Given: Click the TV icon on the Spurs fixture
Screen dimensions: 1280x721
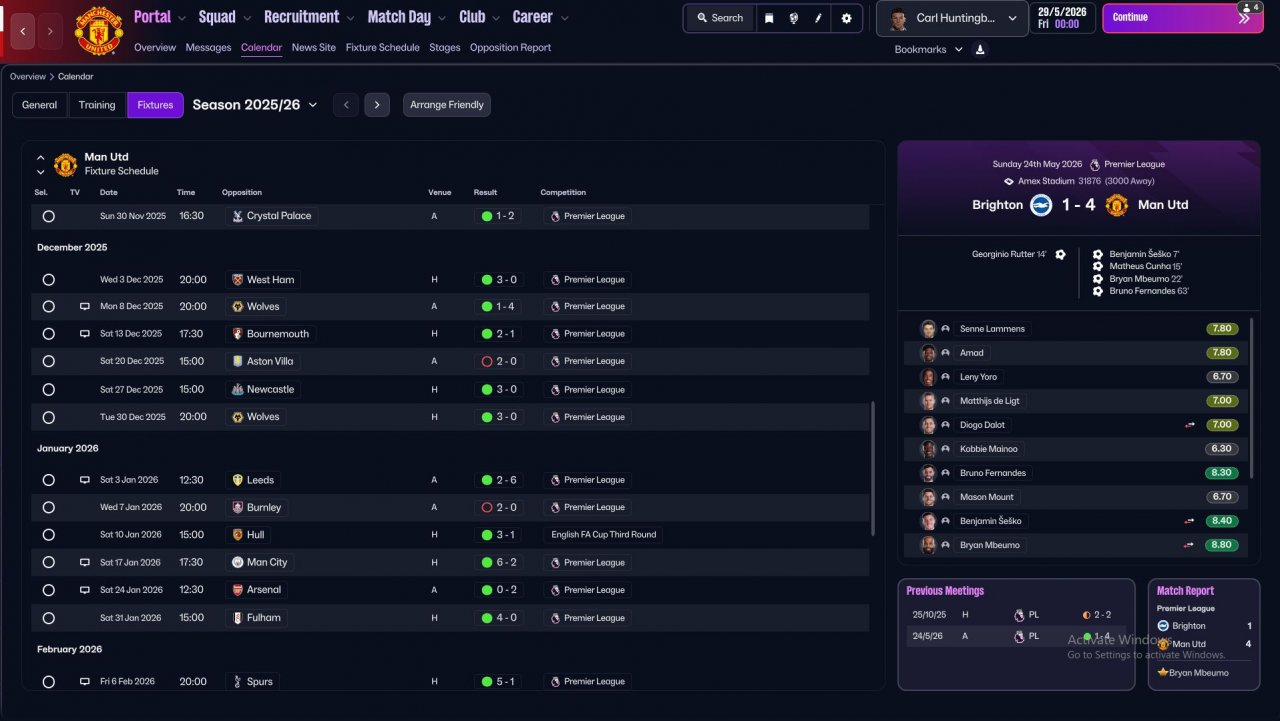Looking at the screenshot, I should (x=85, y=682).
